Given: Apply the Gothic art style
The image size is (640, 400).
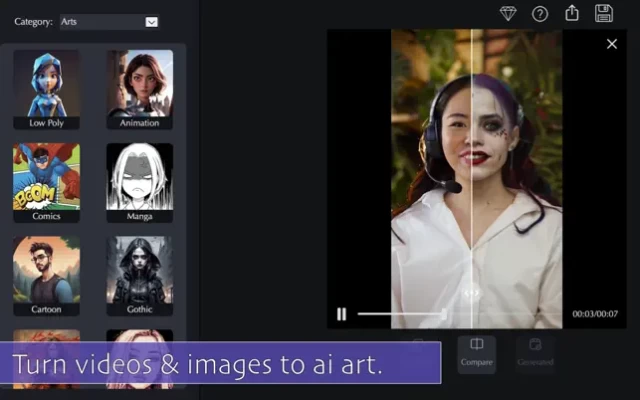Looking at the screenshot, I should (x=140, y=276).
